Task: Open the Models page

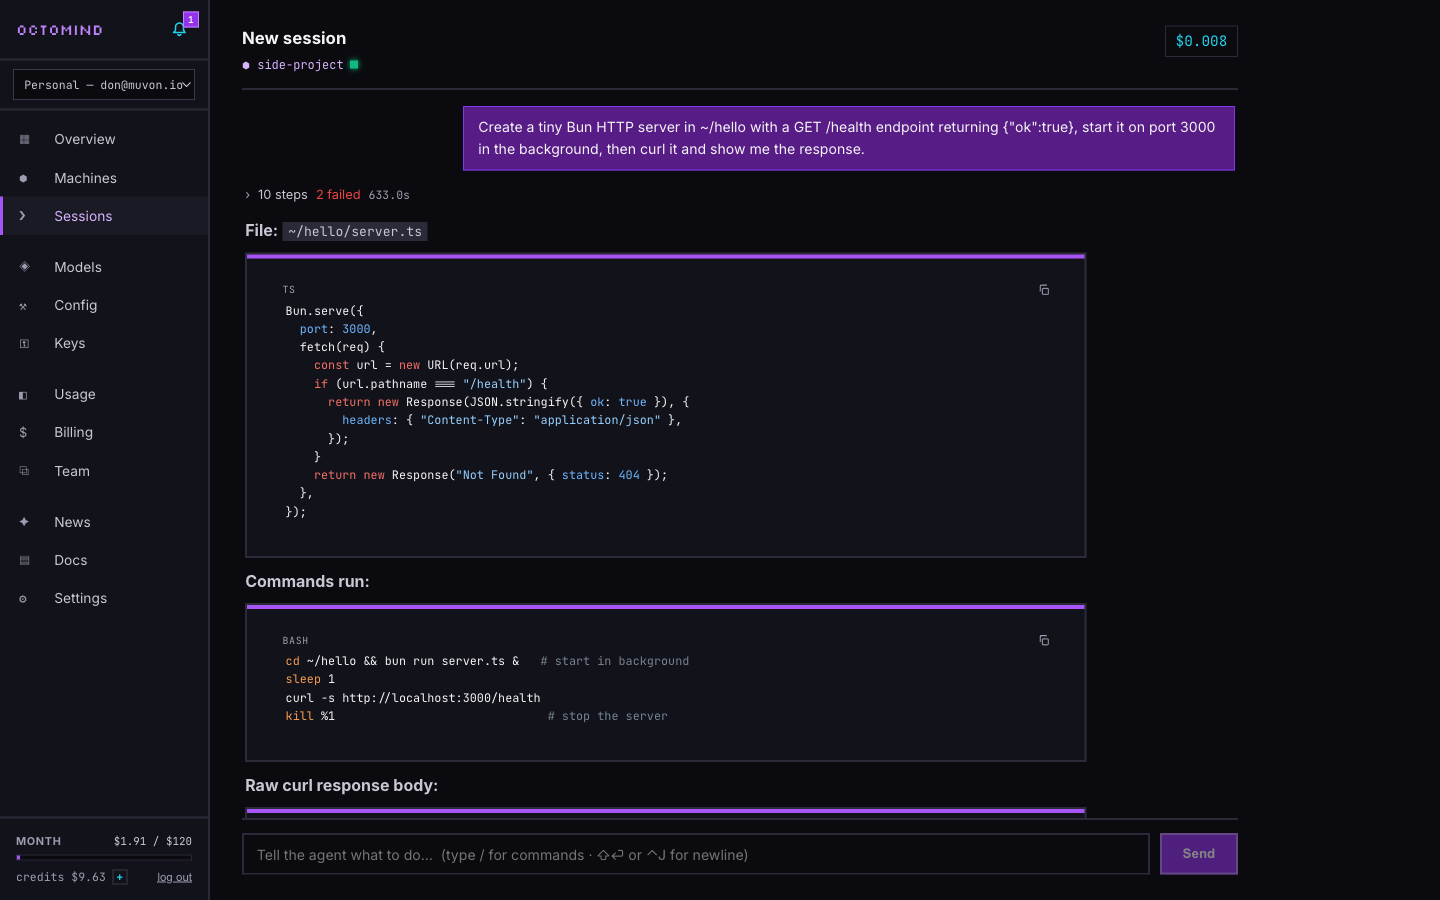Action: (104, 267)
